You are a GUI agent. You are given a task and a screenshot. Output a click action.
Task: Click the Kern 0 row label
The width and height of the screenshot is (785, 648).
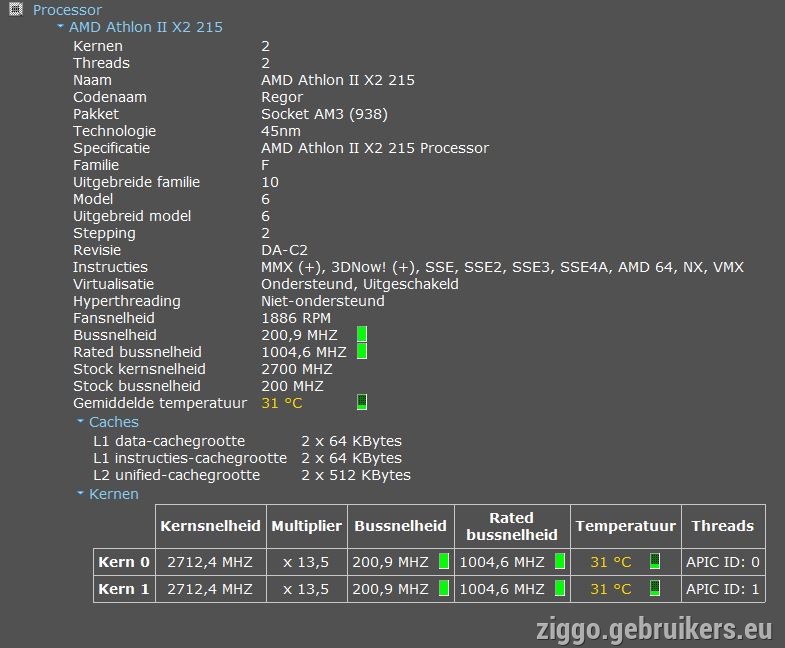tap(124, 562)
